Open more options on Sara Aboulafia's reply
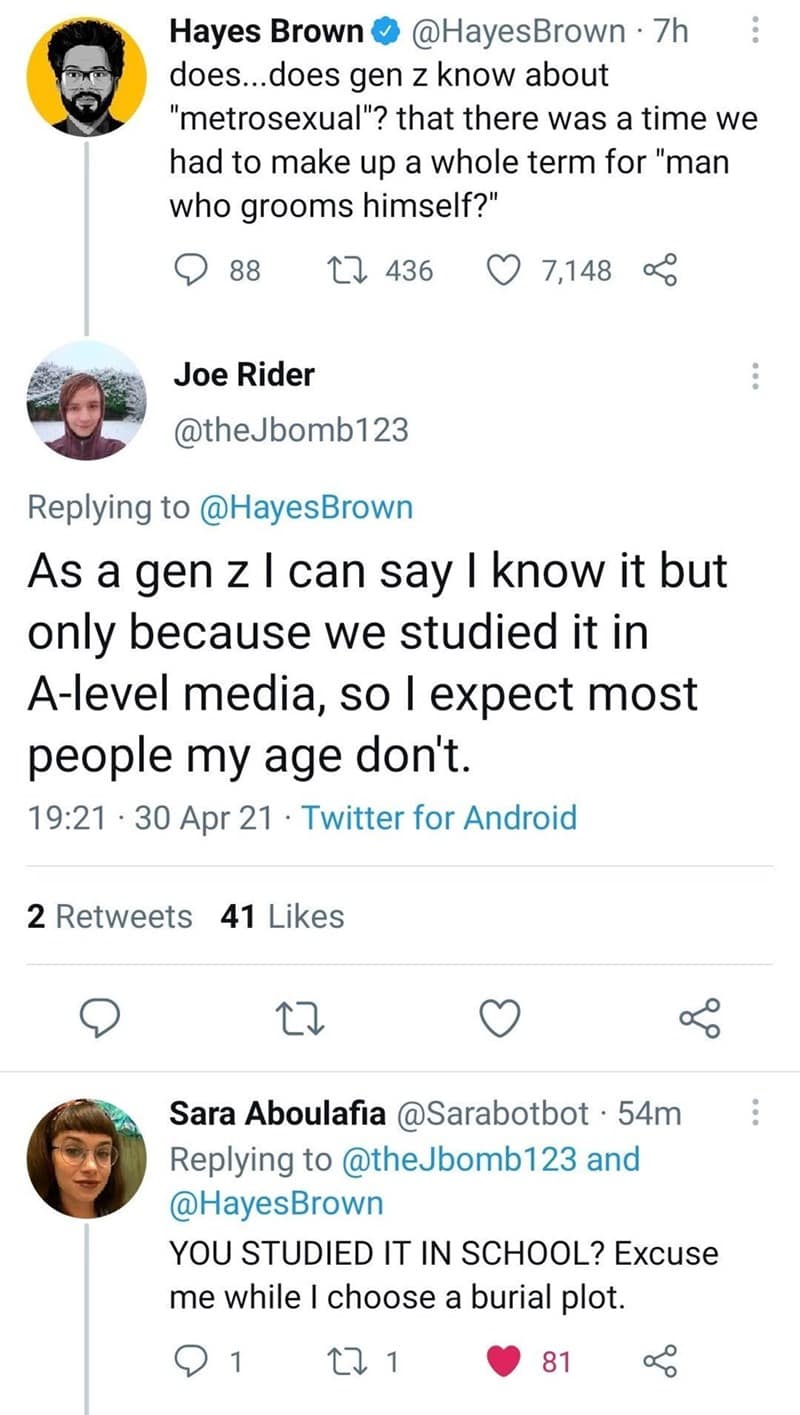This screenshot has width=800, height=1415. [755, 1113]
